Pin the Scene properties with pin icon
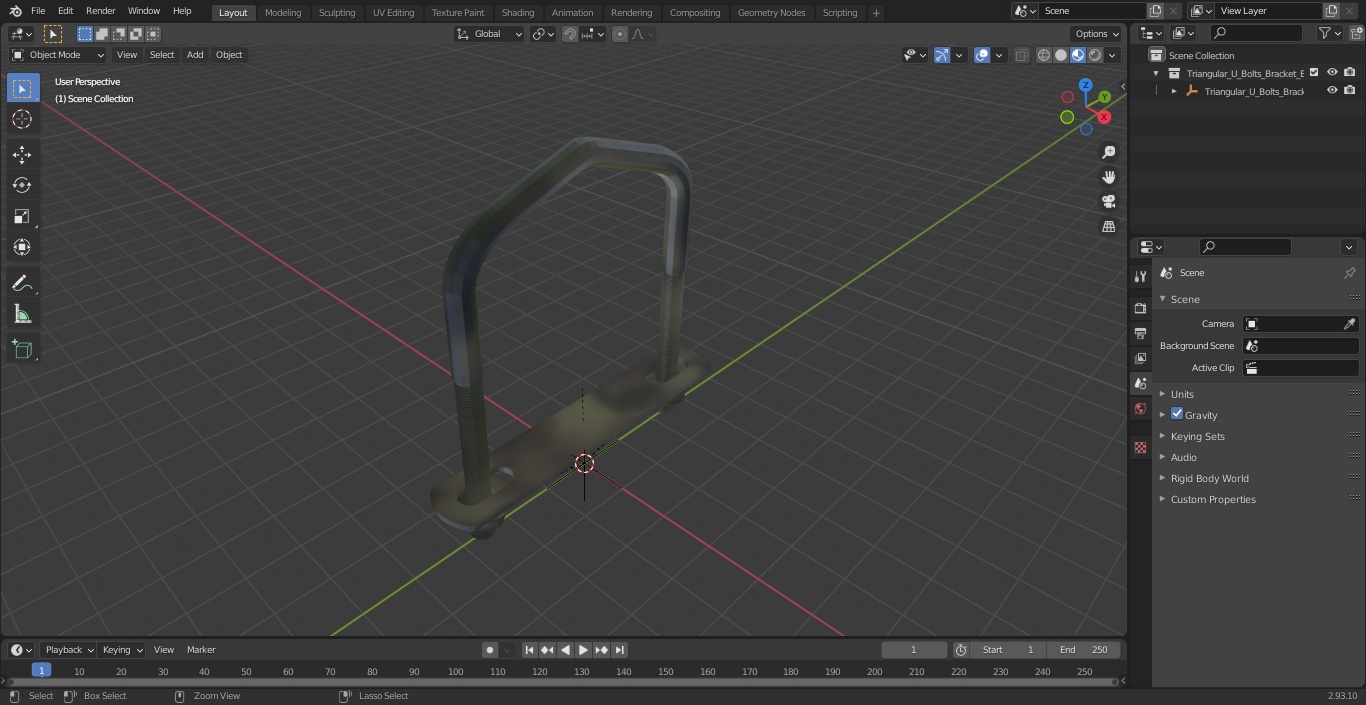The width and height of the screenshot is (1366, 705). pos(1349,273)
